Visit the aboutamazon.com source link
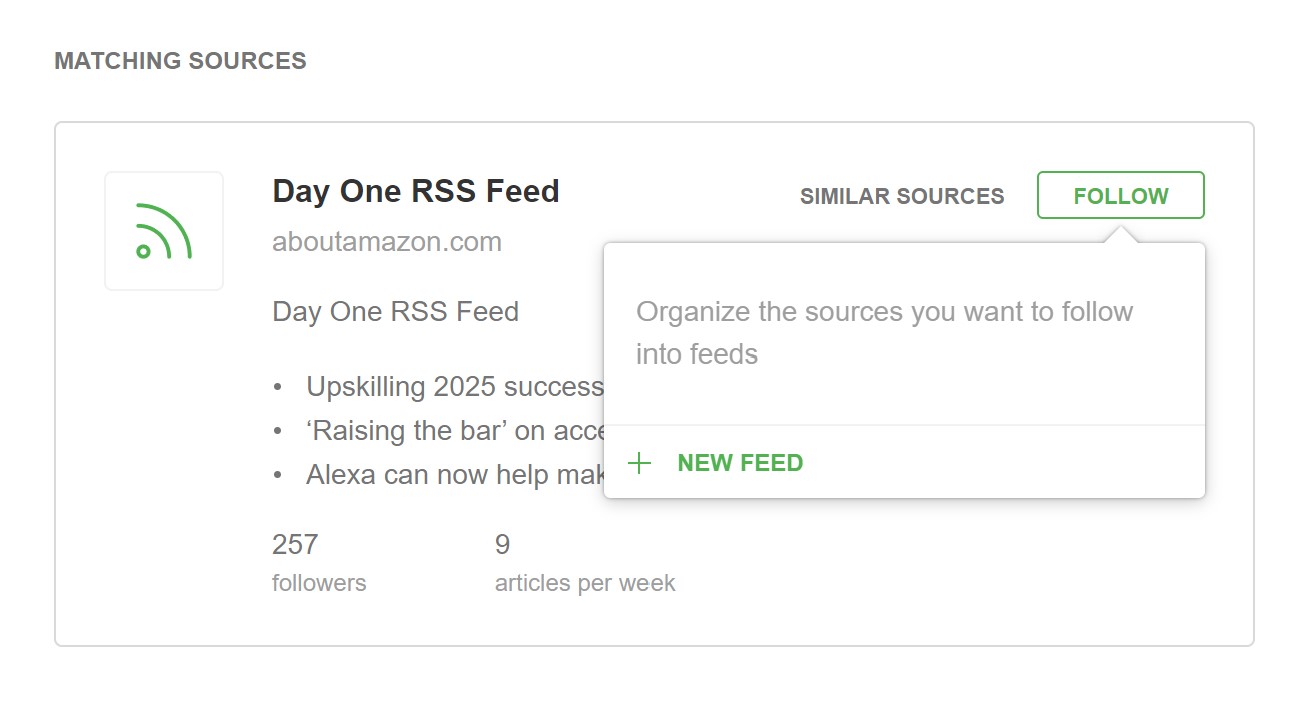 386,242
